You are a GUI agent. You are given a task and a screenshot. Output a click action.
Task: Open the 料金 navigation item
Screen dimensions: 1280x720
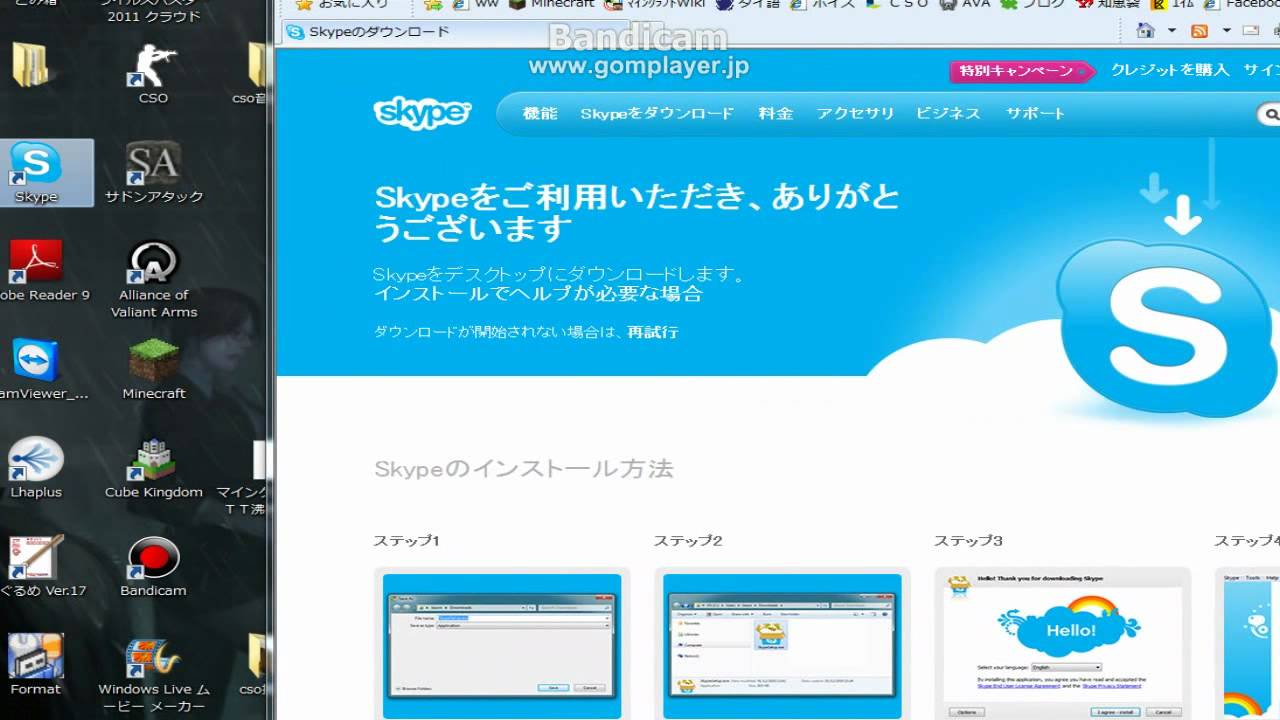[775, 113]
